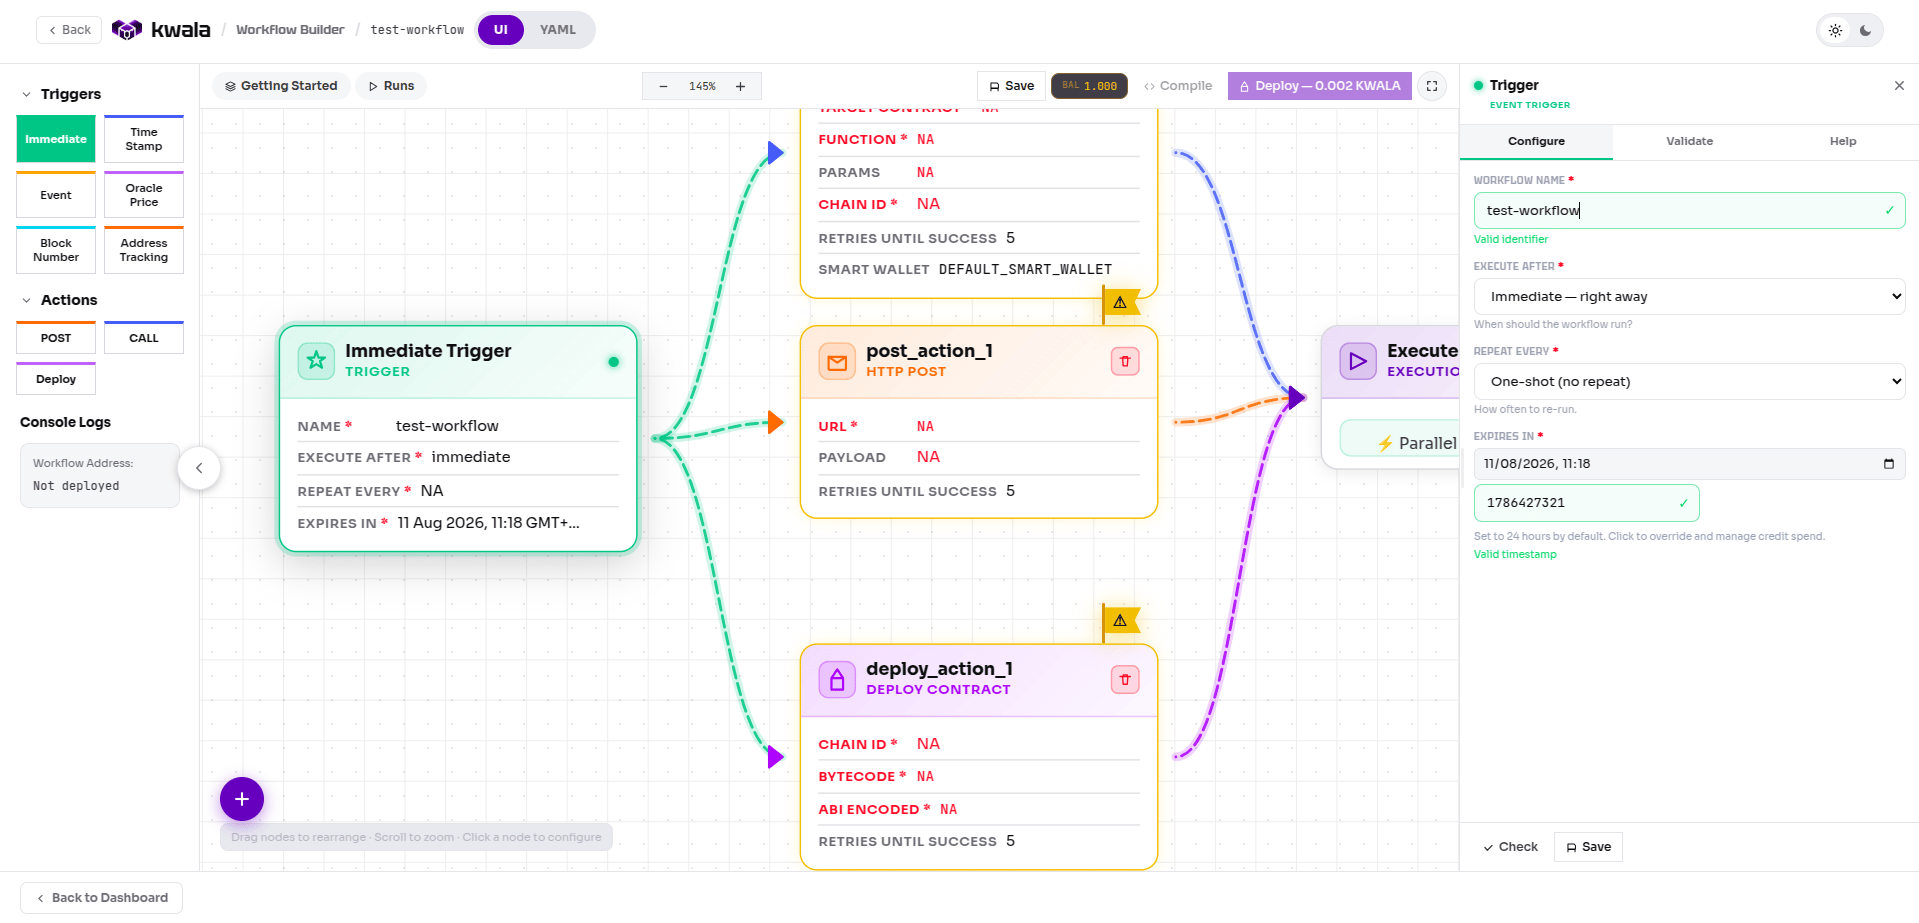Select the Address Tracking trigger type

pos(144,250)
